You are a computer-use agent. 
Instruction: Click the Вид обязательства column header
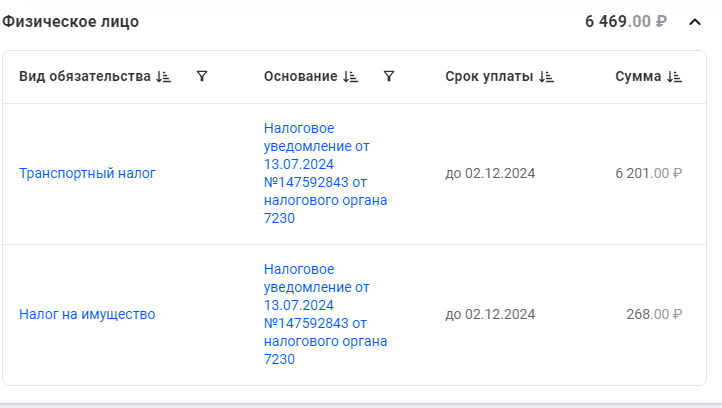pos(85,76)
